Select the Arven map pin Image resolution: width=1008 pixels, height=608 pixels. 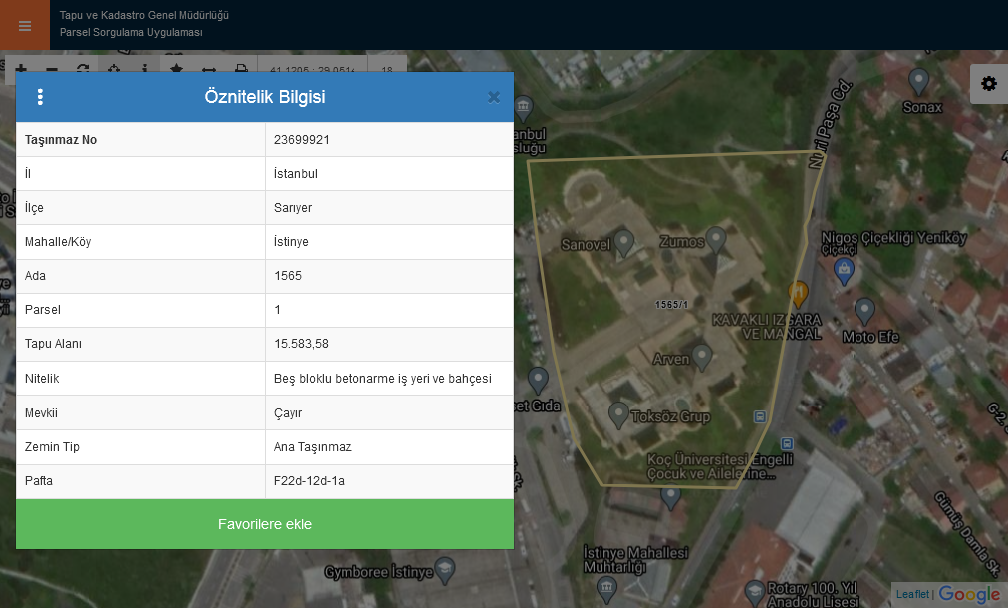click(x=702, y=356)
